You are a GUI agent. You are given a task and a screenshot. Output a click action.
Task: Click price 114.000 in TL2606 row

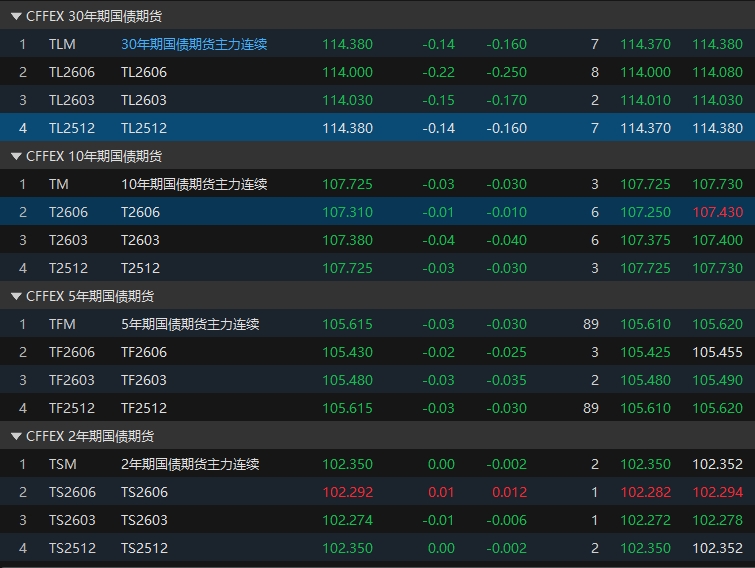347,72
